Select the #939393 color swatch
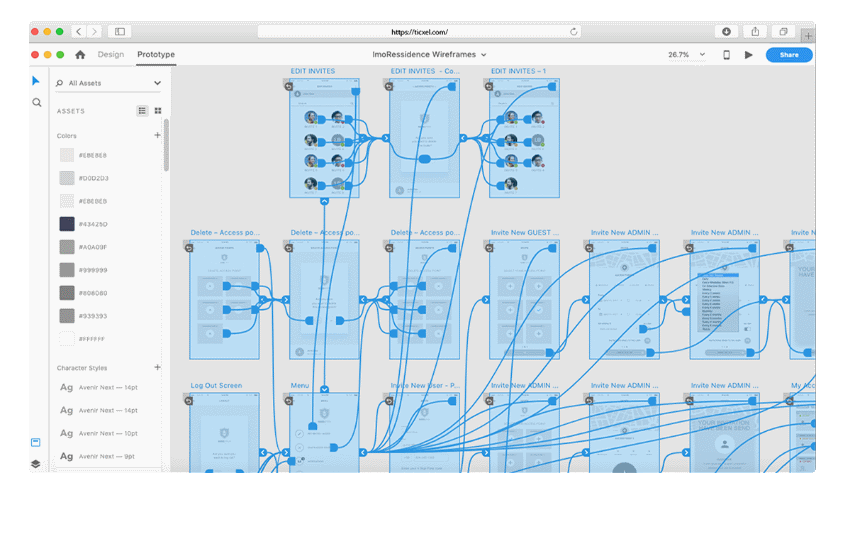Screen dimensions: 858x535 pos(67,316)
